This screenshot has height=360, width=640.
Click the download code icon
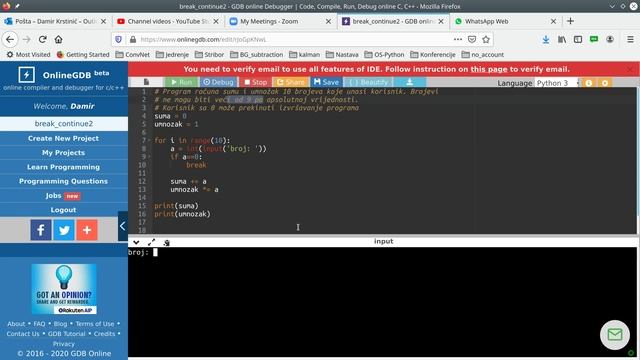[409, 82]
